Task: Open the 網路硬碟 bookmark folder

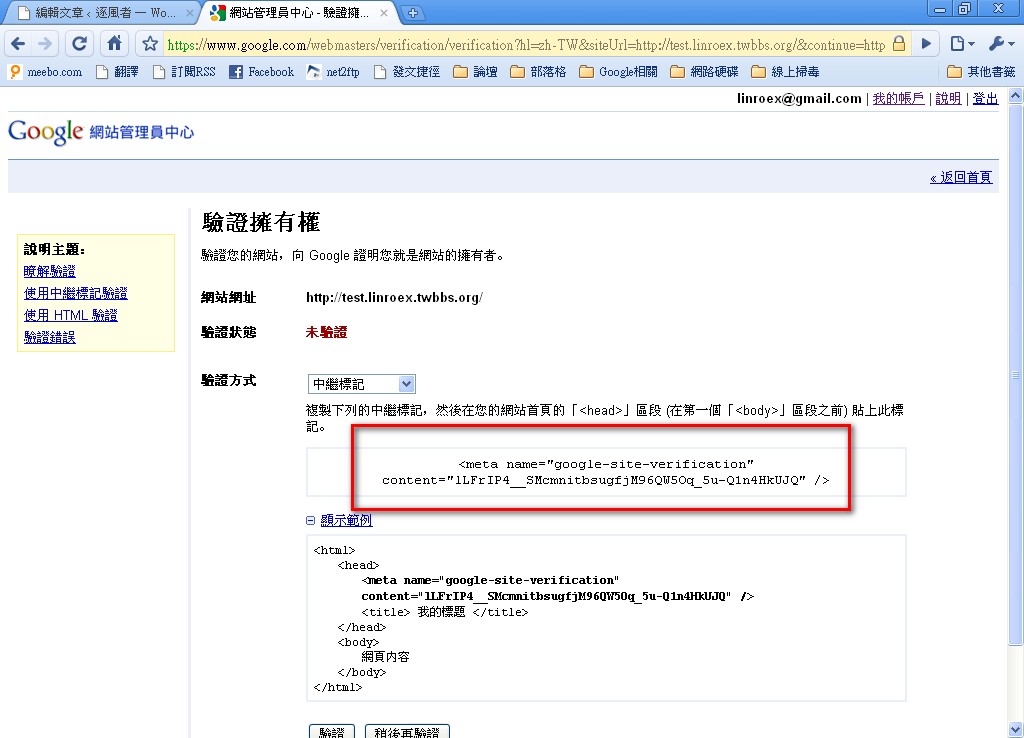Action: (705, 72)
